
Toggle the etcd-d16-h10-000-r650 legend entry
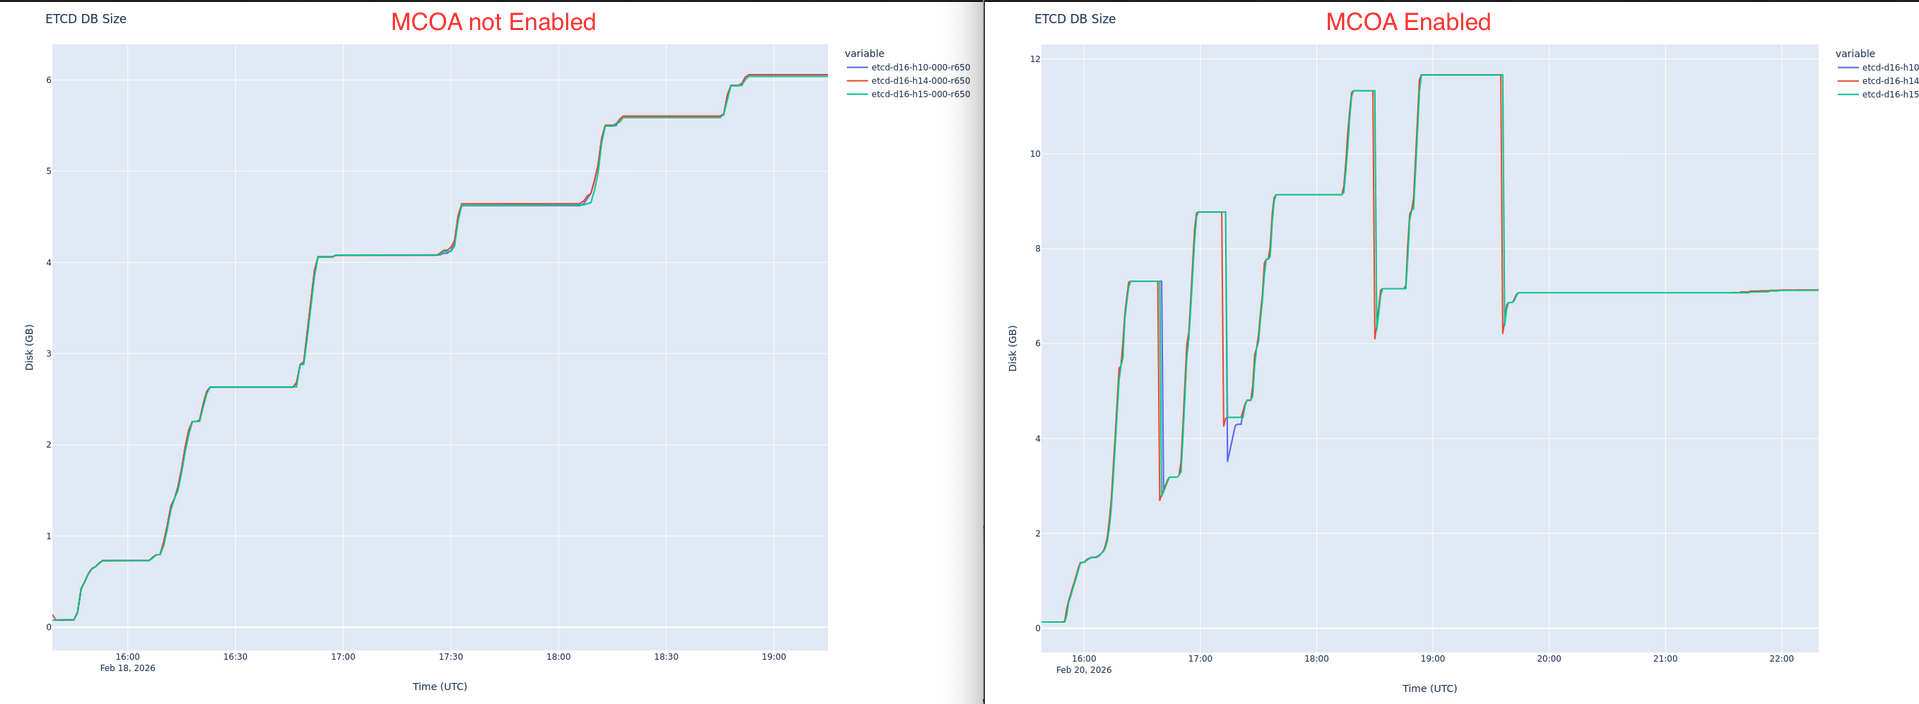click(x=908, y=68)
